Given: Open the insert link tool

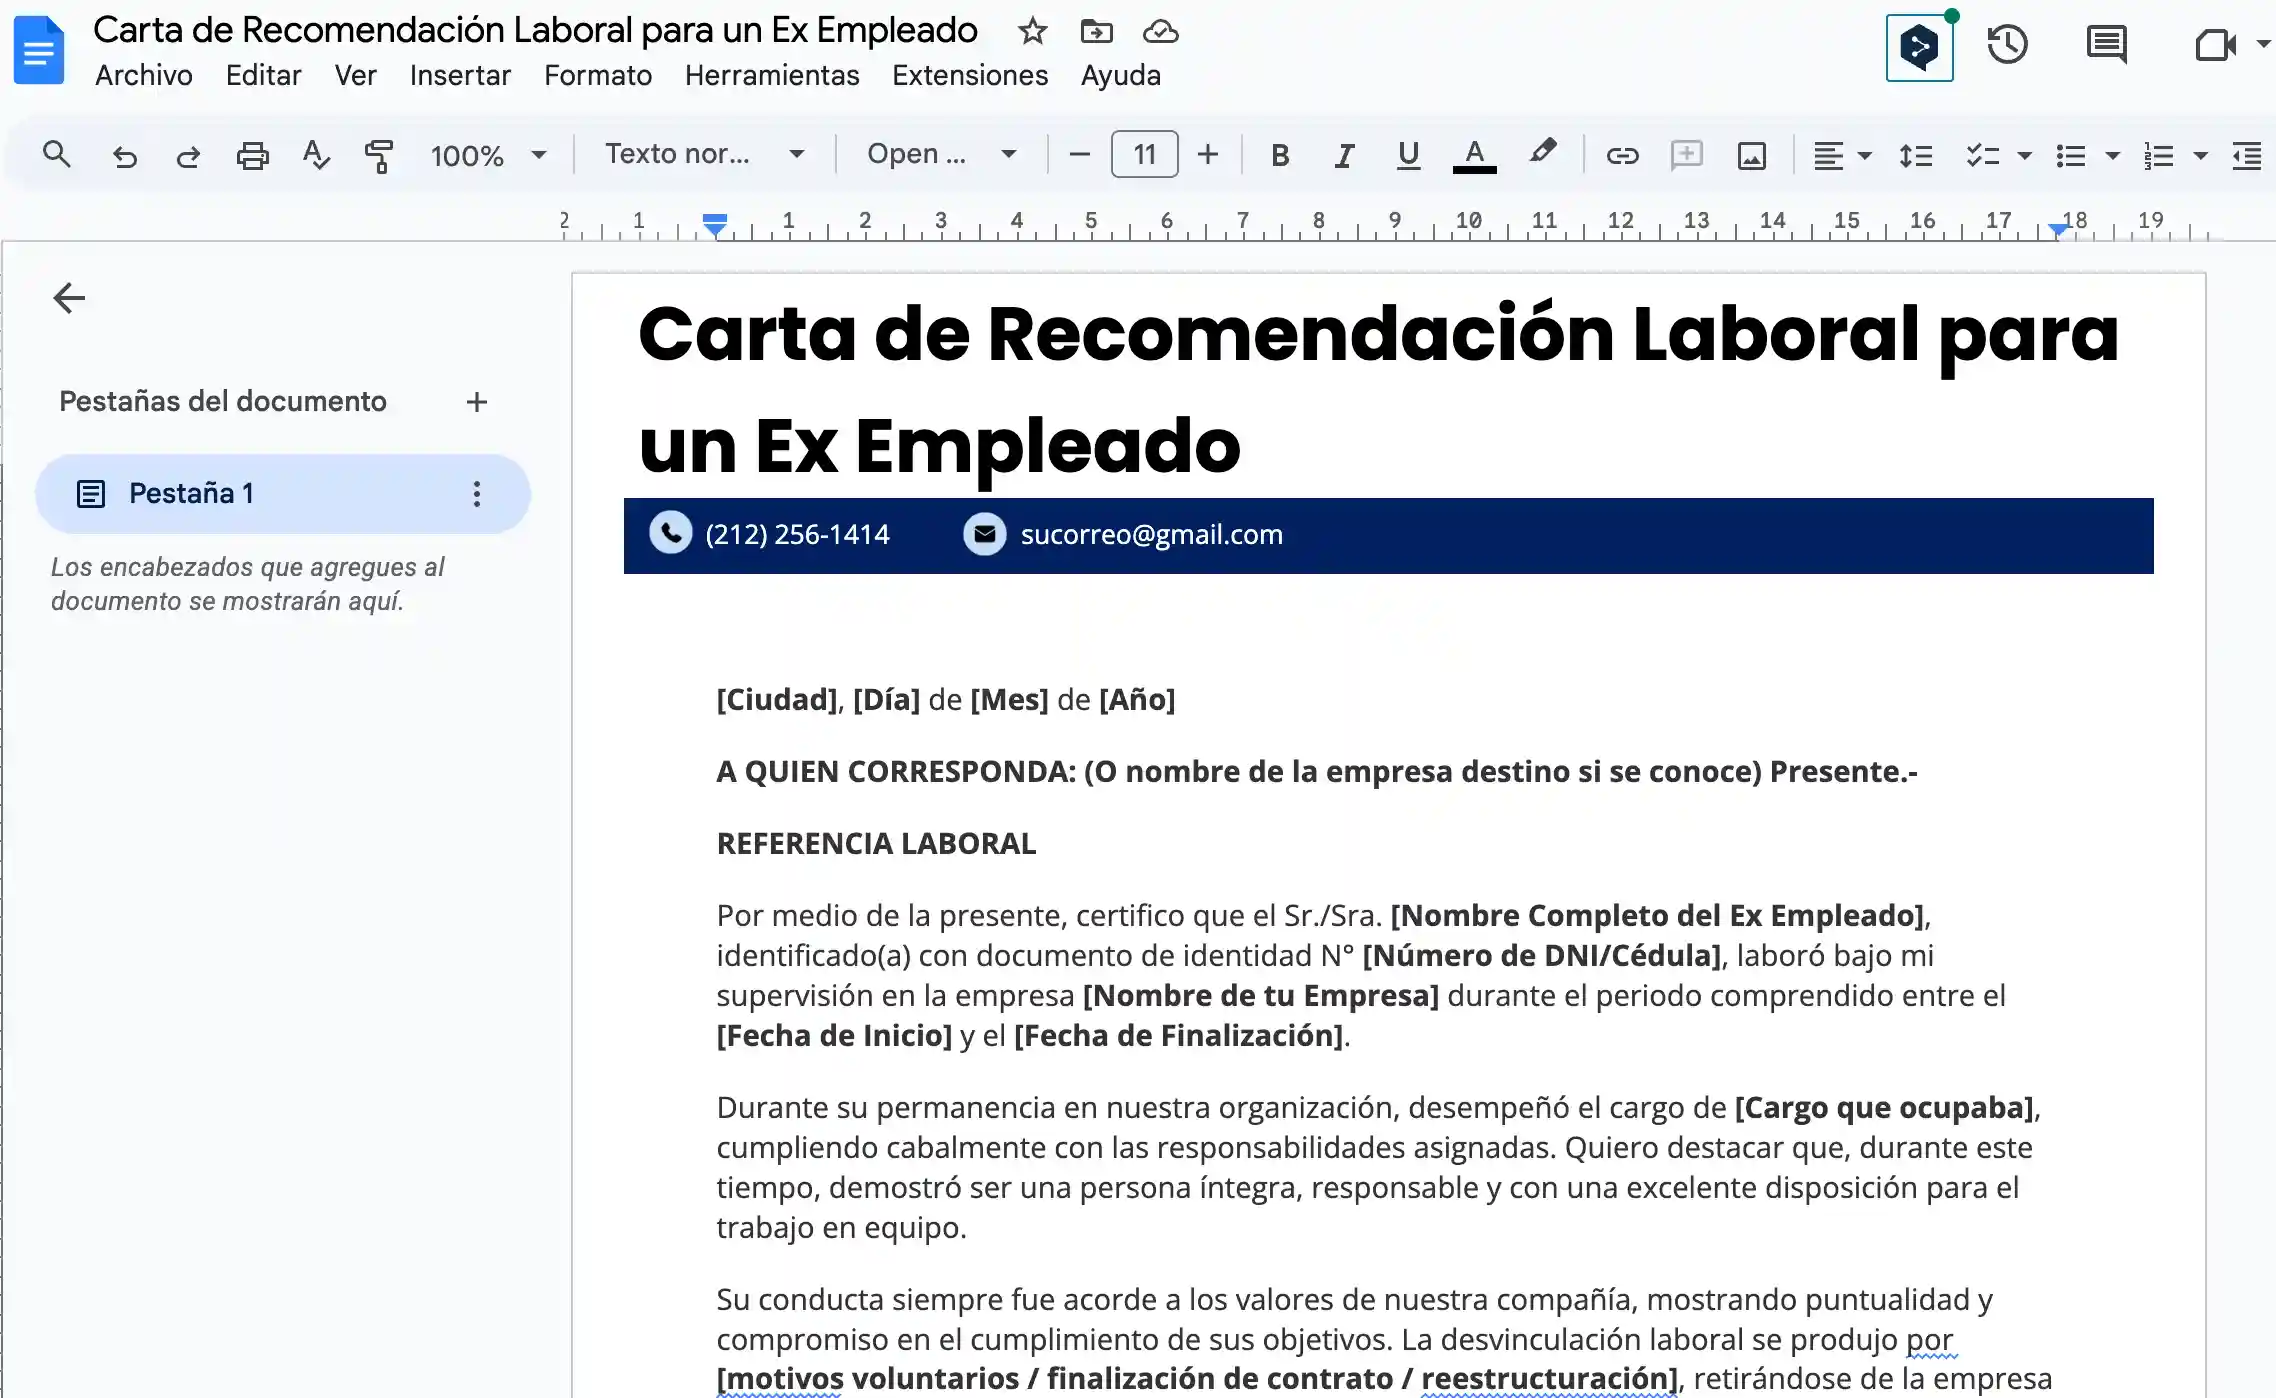Looking at the screenshot, I should click(x=1622, y=155).
